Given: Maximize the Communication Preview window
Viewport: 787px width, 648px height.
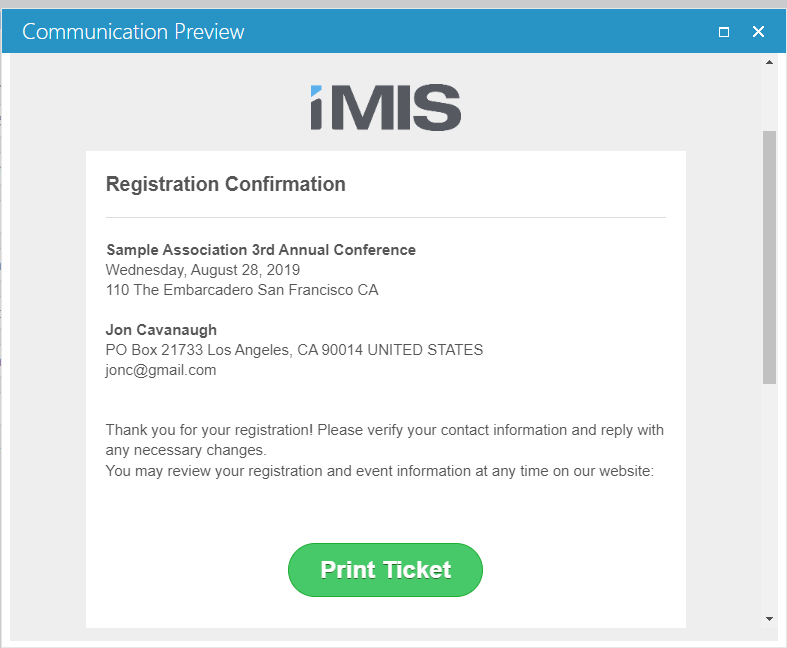Looking at the screenshot, I should tap(724, 32).
